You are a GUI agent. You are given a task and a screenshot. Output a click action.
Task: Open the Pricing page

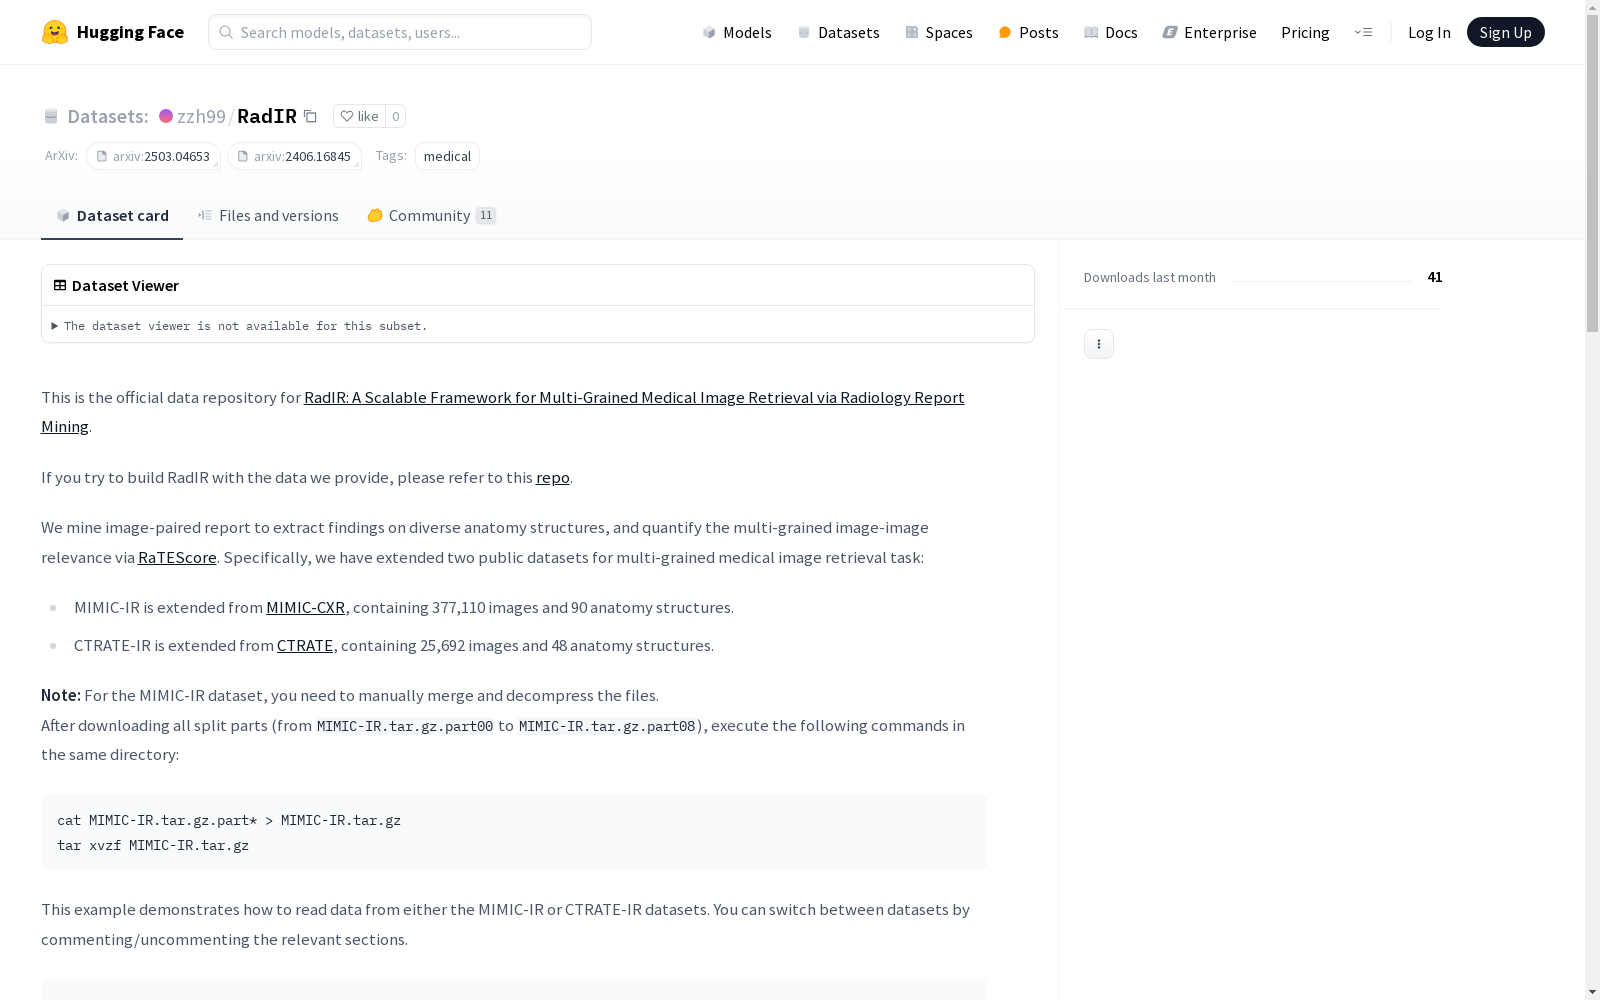pos(1305,32)
